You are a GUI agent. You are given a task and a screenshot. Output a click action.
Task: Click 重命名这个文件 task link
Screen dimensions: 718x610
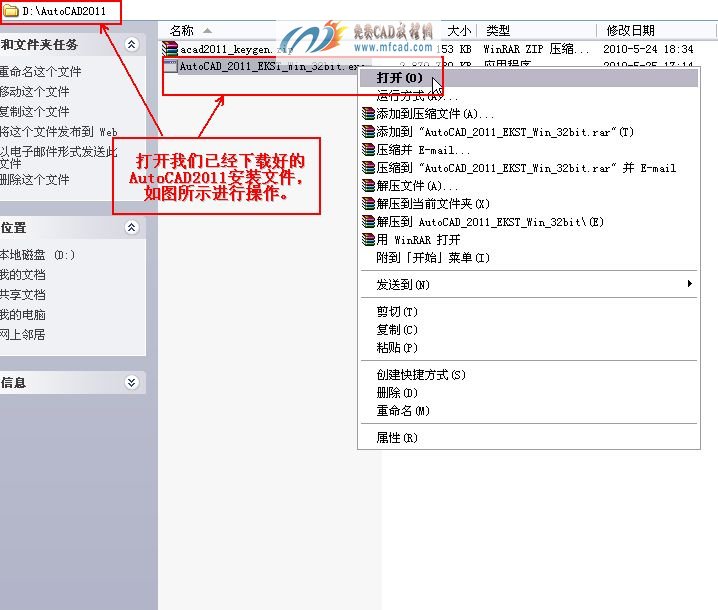(x=40, y=71)
